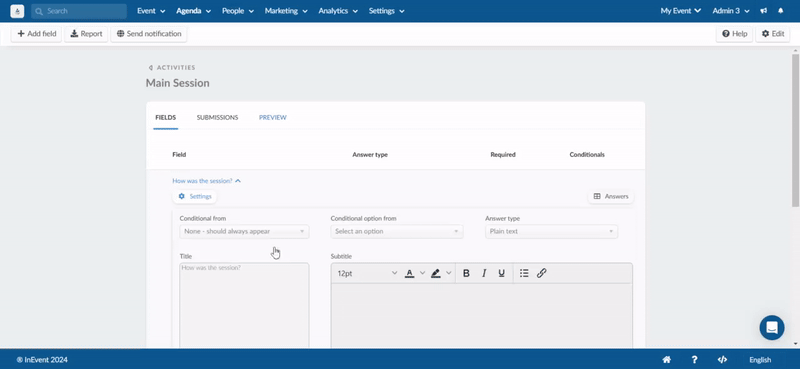
Task: Switch to the Preview tab
Action: (272, 117)
